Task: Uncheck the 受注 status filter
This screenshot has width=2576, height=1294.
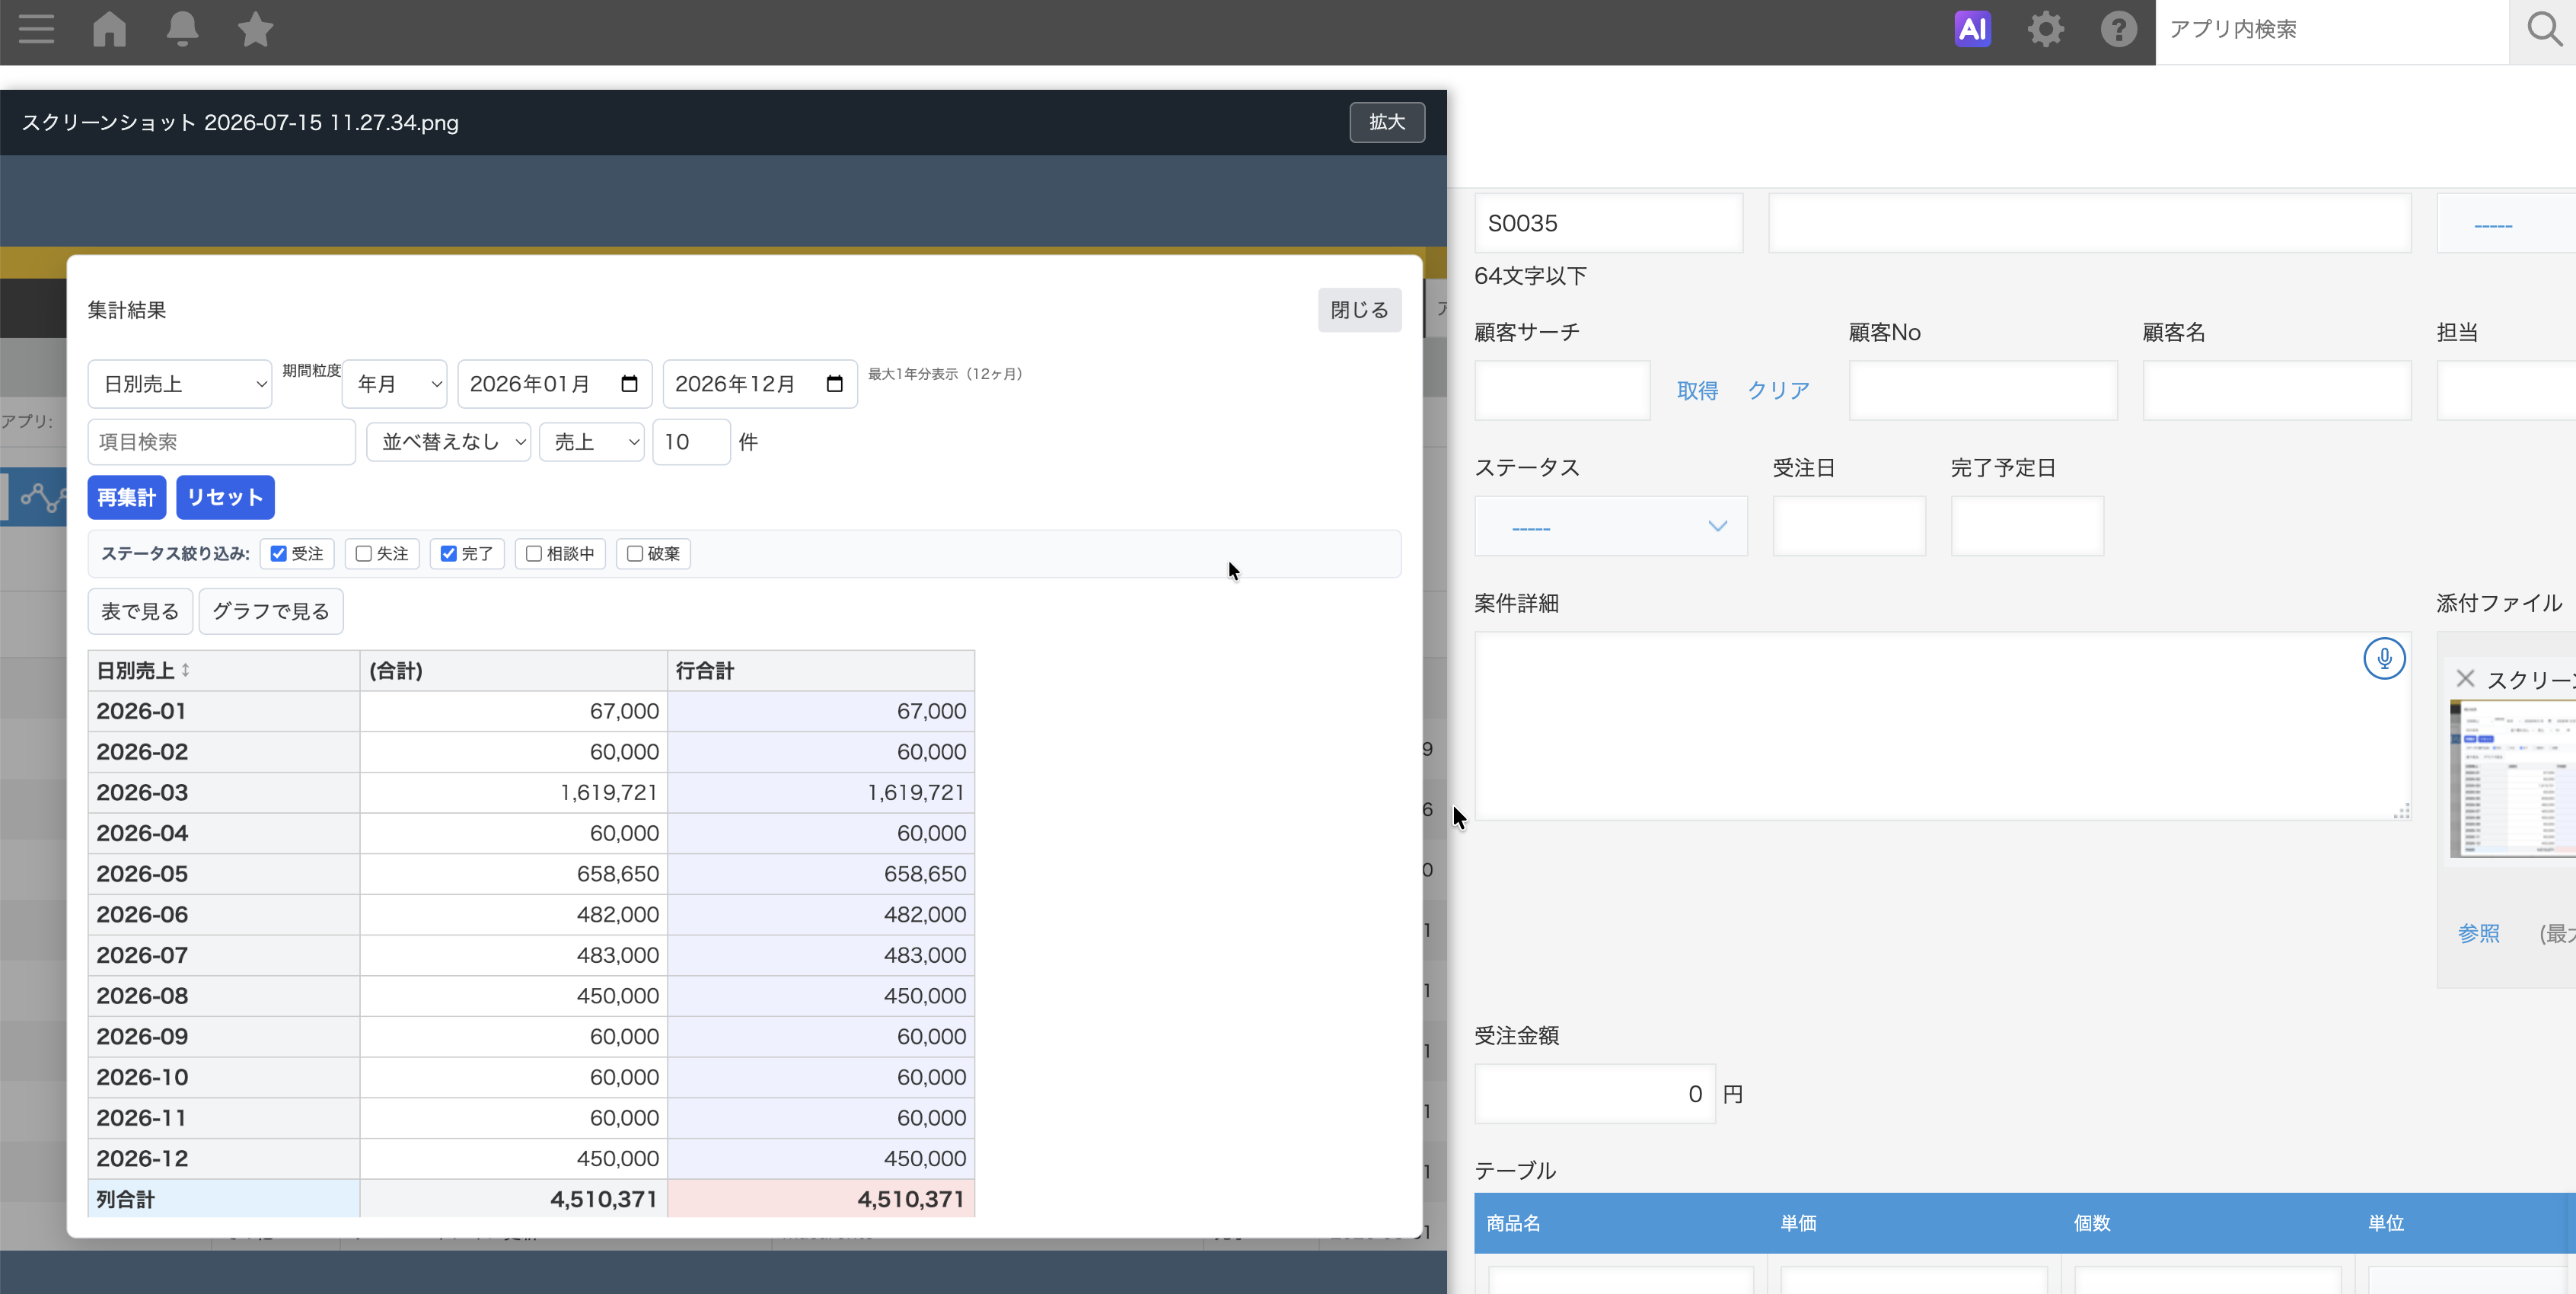Action: pos(279,553)
